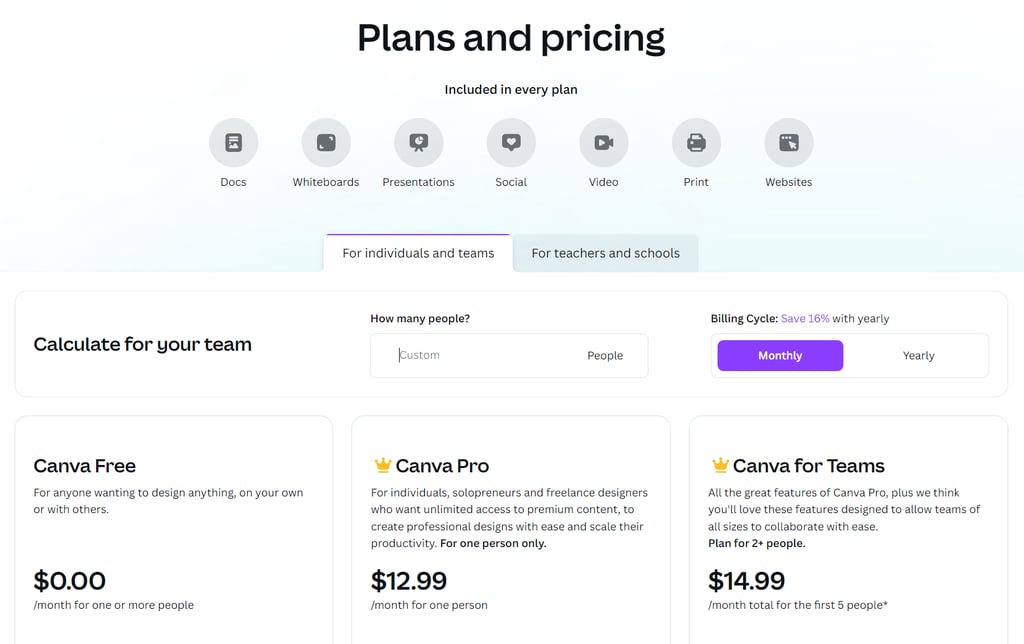This screenshot has height=644, width=1024.
Task: Click the Social heart icon
Action: 511,143
